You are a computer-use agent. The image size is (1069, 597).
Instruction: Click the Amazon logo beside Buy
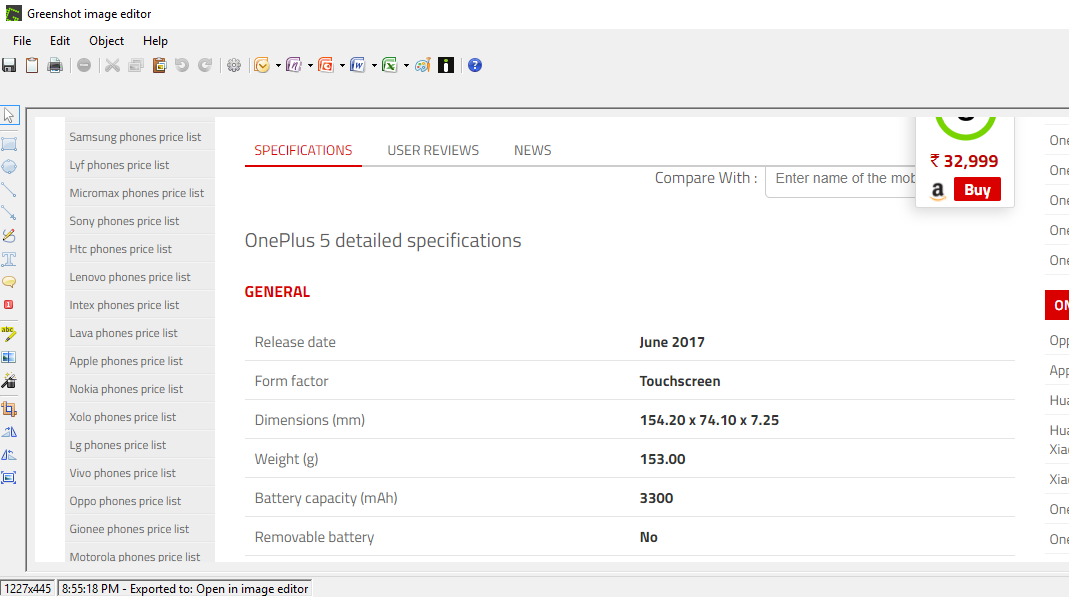coord(938,191)
